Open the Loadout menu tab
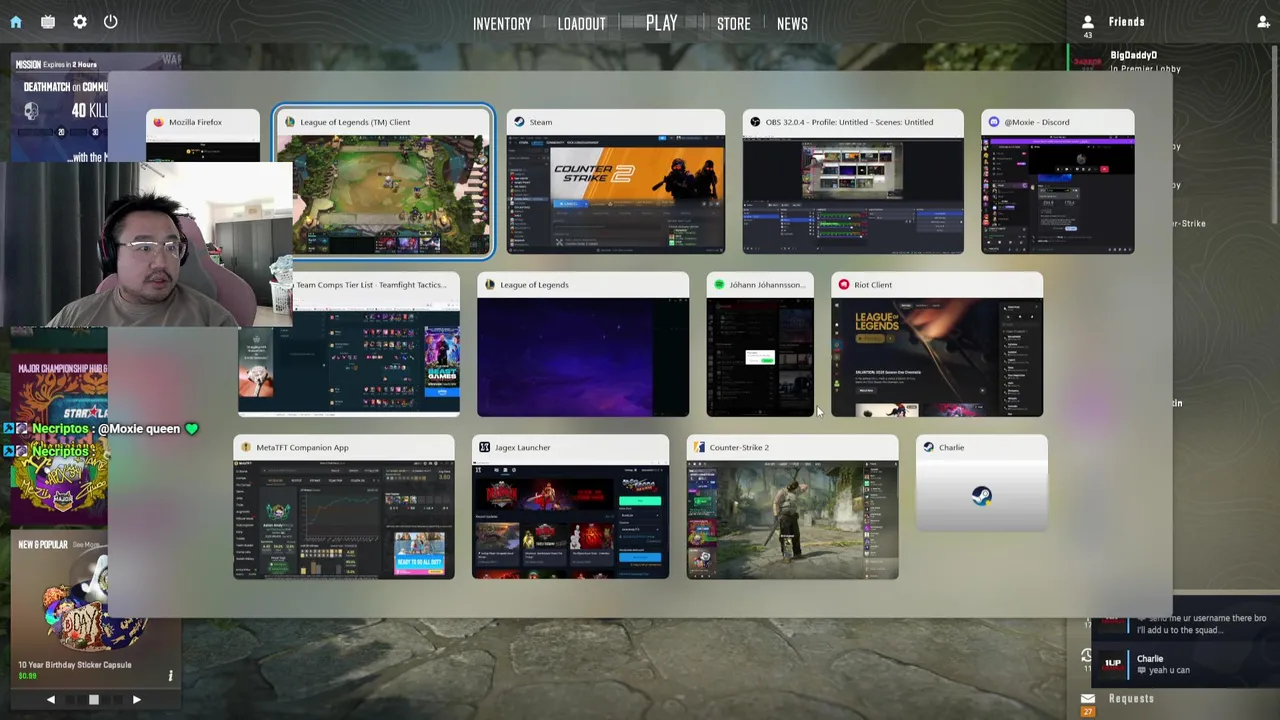This screenshot has width=1280, height=720. click(581, 24)
